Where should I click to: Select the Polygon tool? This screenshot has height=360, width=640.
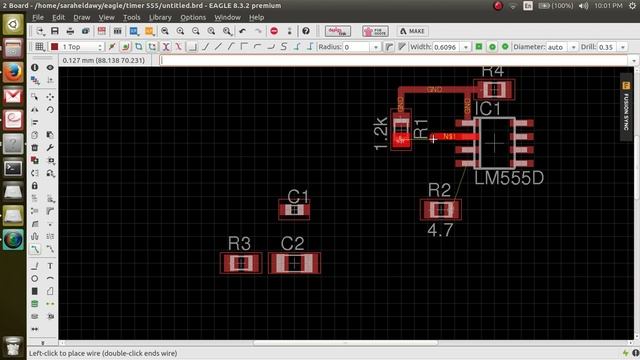[x=50, y=291]
